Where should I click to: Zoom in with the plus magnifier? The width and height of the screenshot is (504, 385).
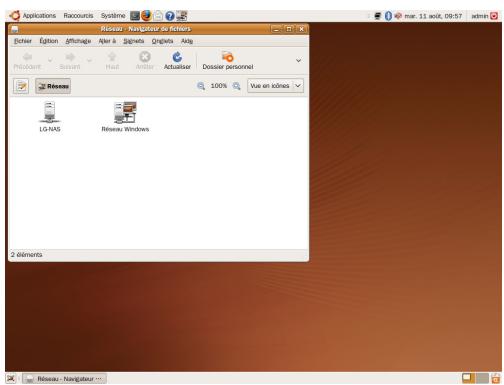(x=236, y=86)
